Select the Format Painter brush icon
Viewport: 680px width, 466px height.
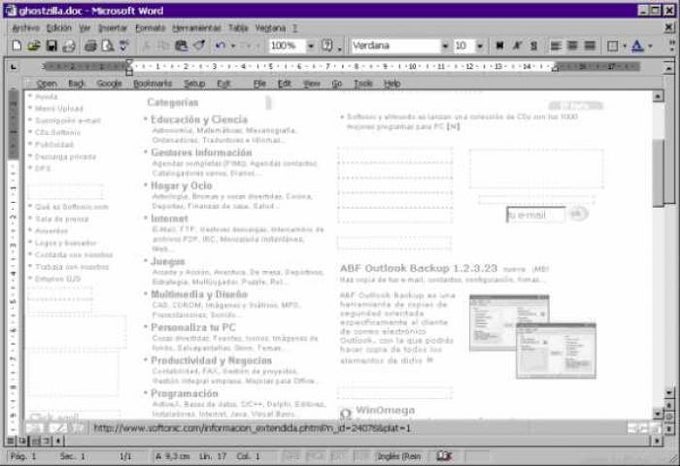tap(199, 46)
